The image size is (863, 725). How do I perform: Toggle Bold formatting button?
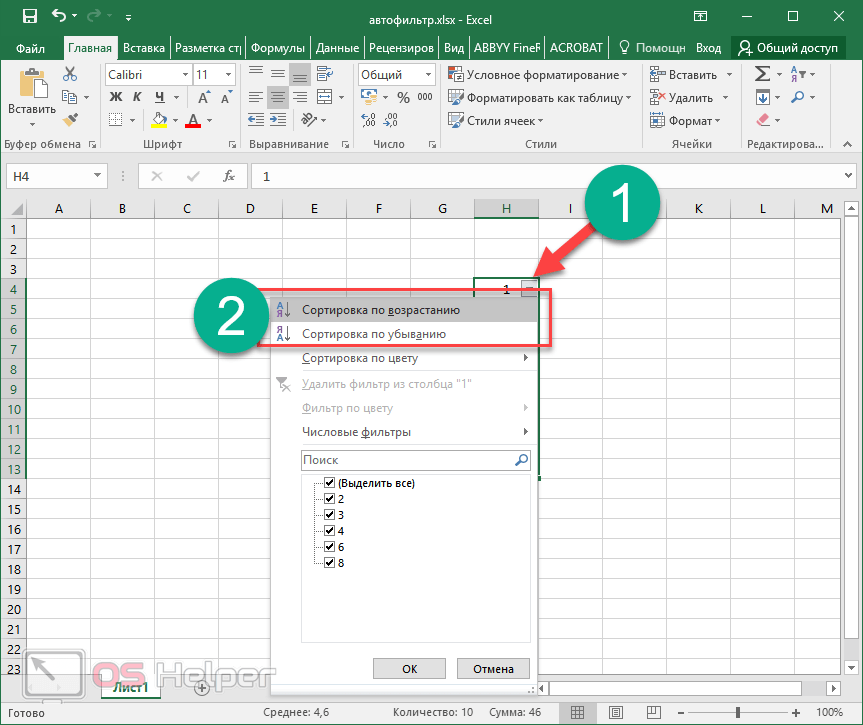click(x=115, y=97)
